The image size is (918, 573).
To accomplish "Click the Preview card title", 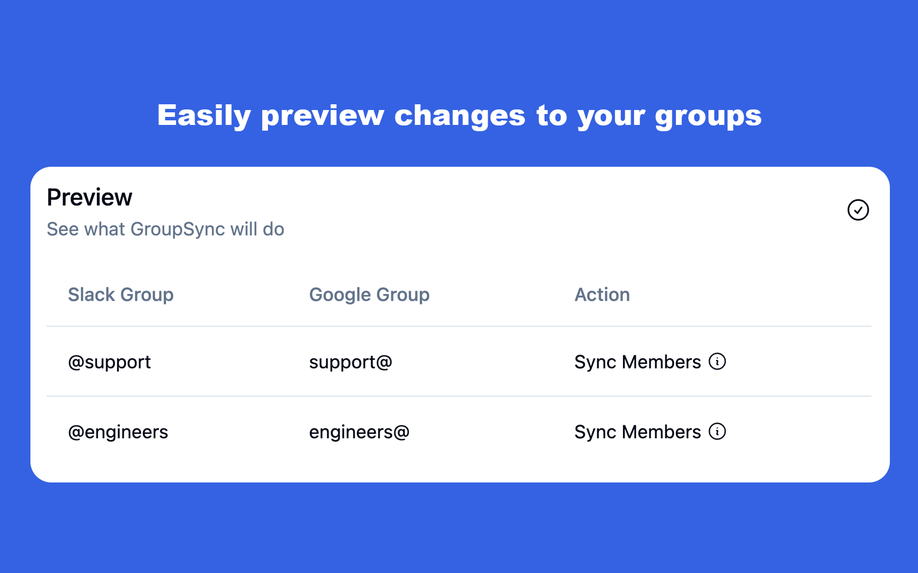I will 90,197.
